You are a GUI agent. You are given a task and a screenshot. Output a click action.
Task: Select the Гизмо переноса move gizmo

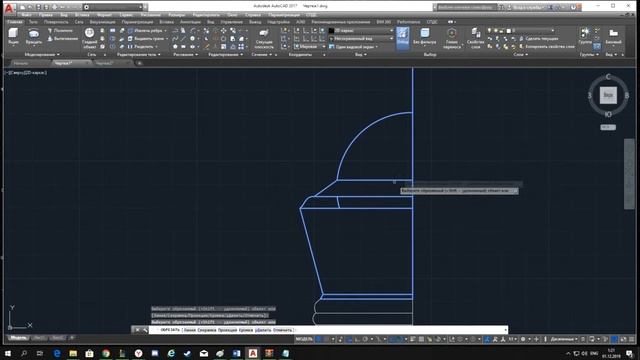click(x=451, y=38)
